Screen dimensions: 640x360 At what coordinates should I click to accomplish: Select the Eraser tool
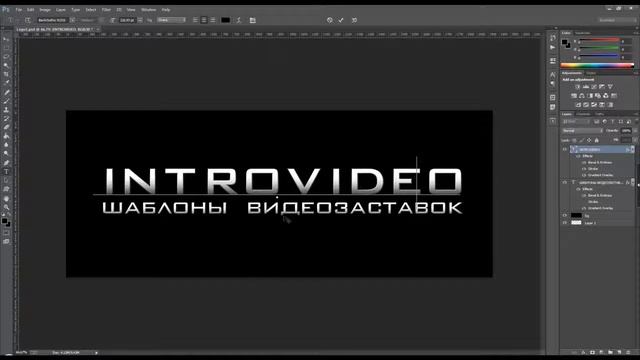[6, 127]
